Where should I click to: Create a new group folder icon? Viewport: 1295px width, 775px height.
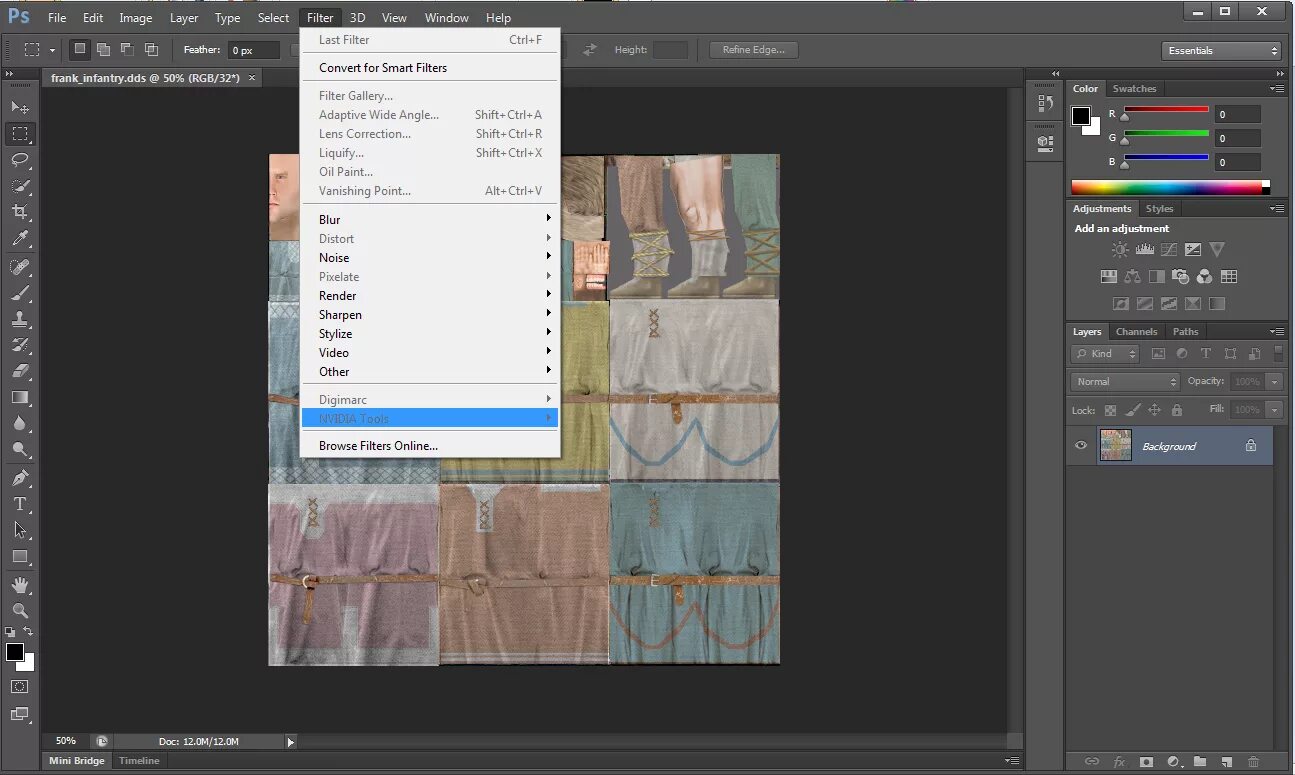point(1200,762)
